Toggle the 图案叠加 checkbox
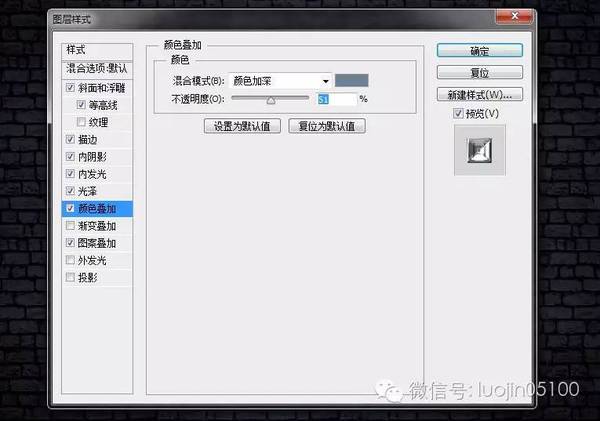The image size is (600, 421). pyautogui.click(x=70, y=243)
